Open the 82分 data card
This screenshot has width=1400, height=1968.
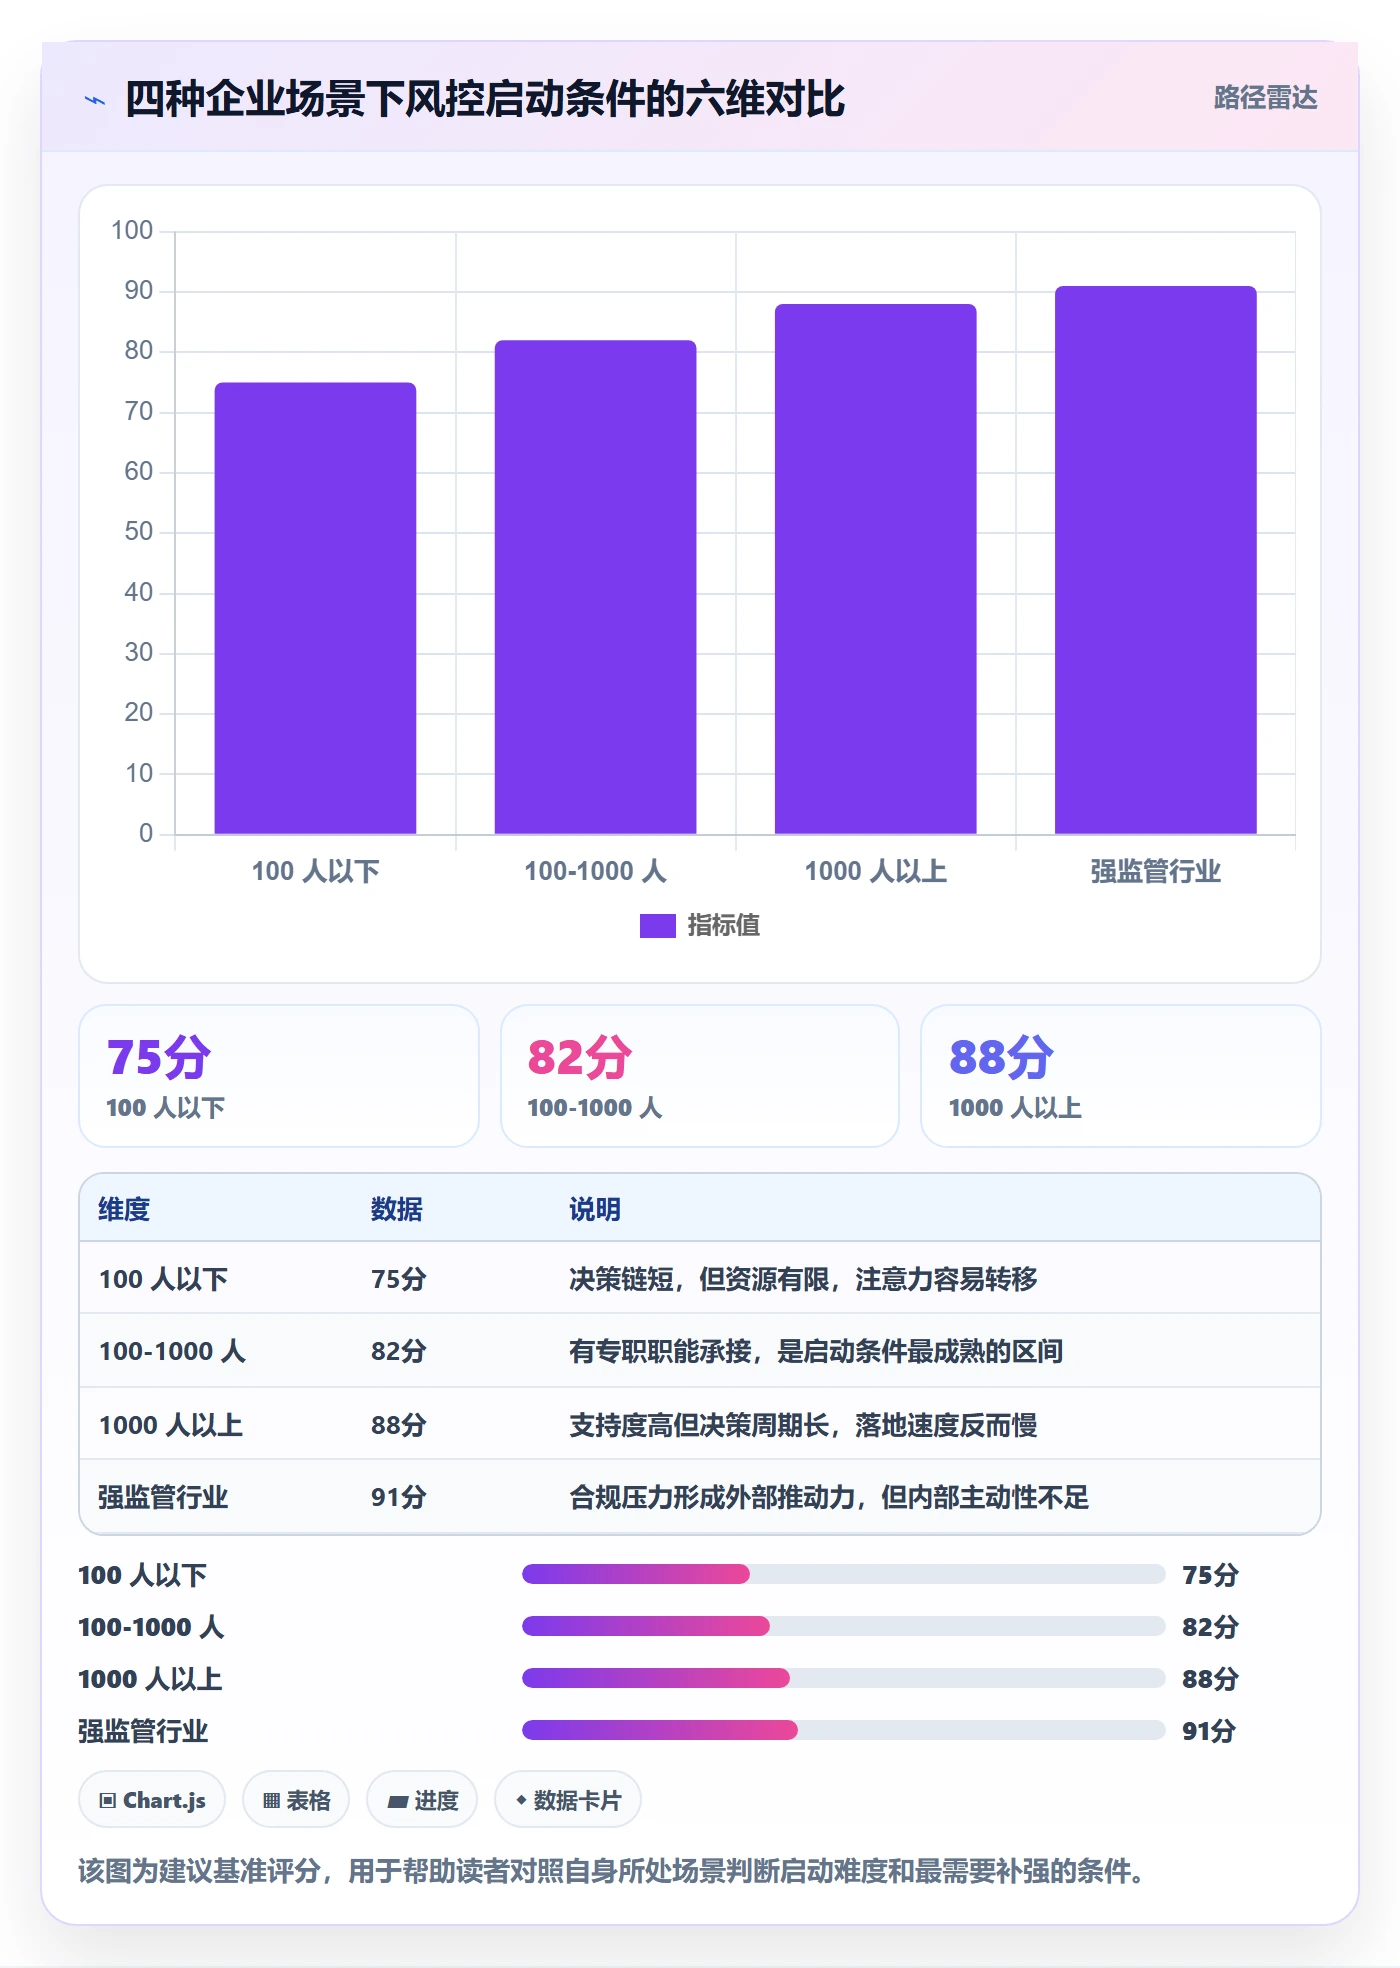coord(700,1076)
